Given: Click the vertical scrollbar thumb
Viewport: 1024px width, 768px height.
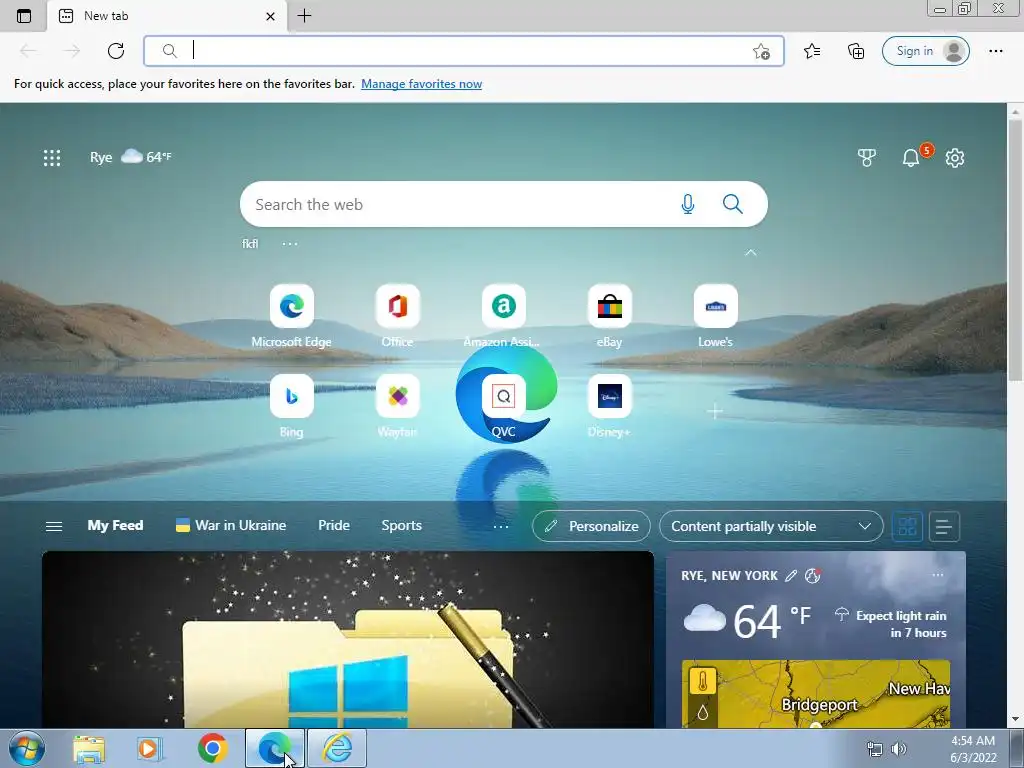Looking at the screenshot, I should (x=1015, y=251).
